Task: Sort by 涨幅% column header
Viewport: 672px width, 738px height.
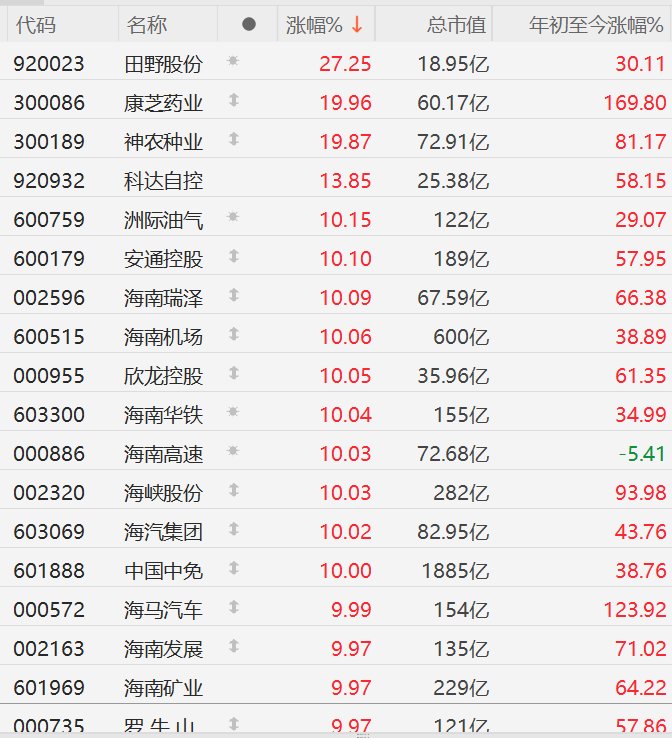Action: click(326, 24)
